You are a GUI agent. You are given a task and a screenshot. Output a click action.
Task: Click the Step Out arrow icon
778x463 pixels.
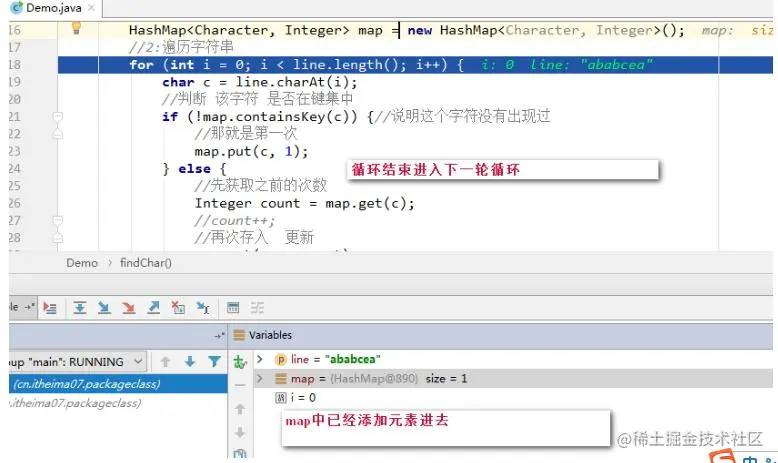coord(153,308)
